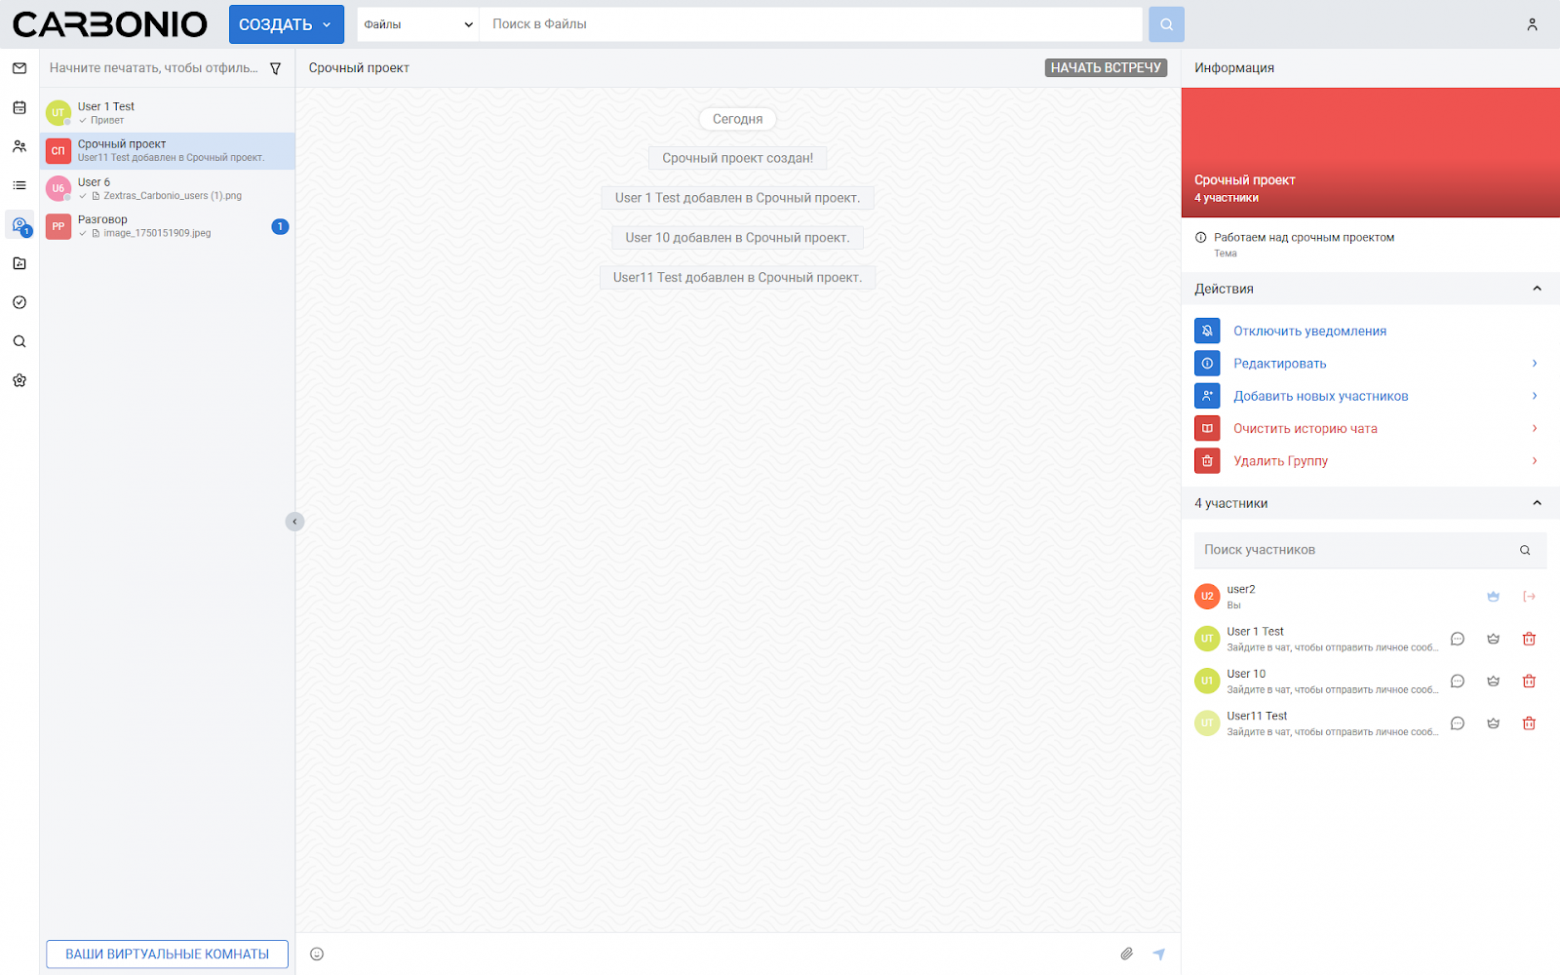Image resolution: width=1560 pixels, height=975 pixels.
Task: Open the Chats module with badge
Action: click(19, 225)
